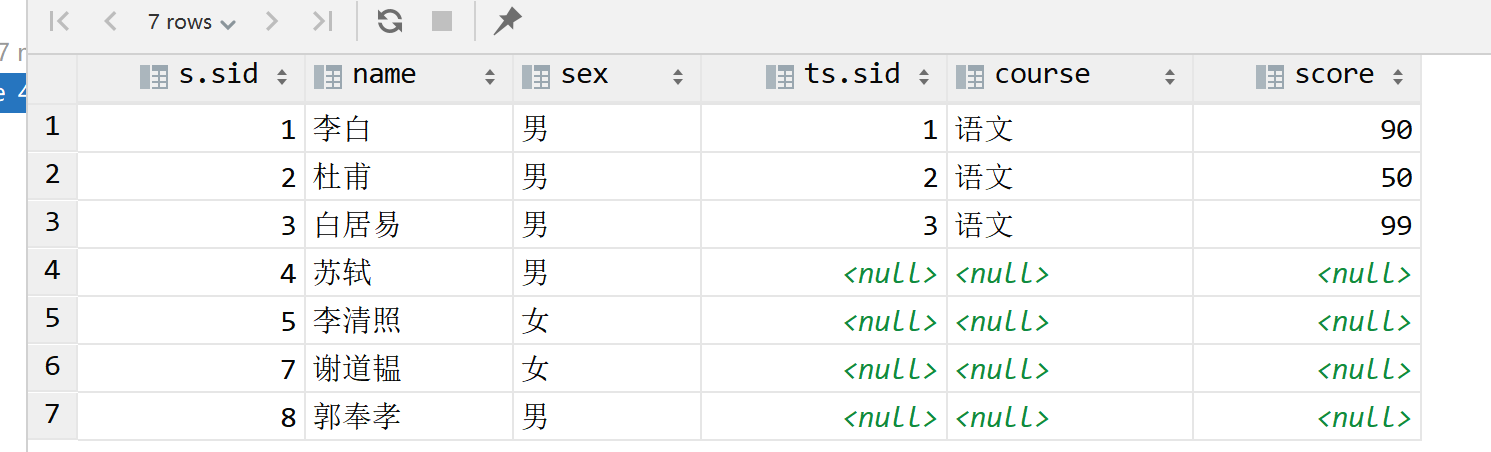Go to previous page of results
Viewport: 1491px width, 452px height.
pyautogui.click(x=111, y=21)
